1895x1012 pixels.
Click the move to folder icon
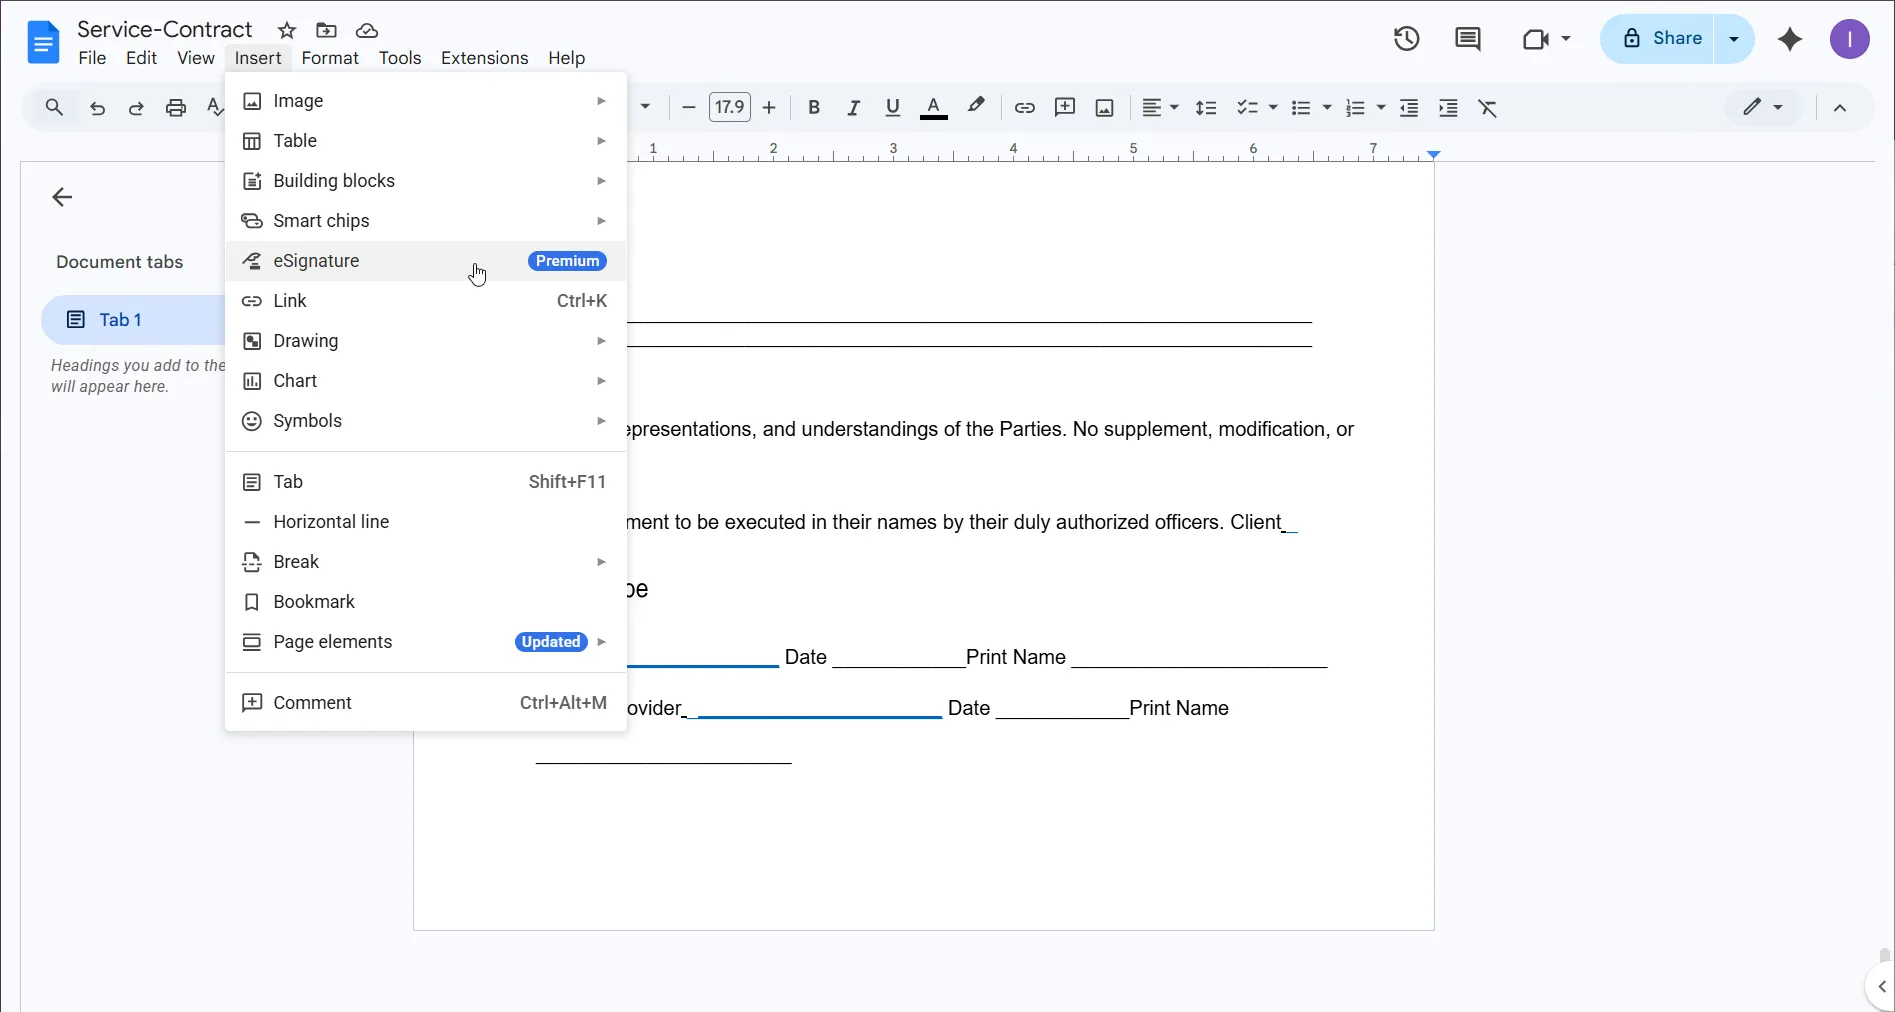click(326, 31)
